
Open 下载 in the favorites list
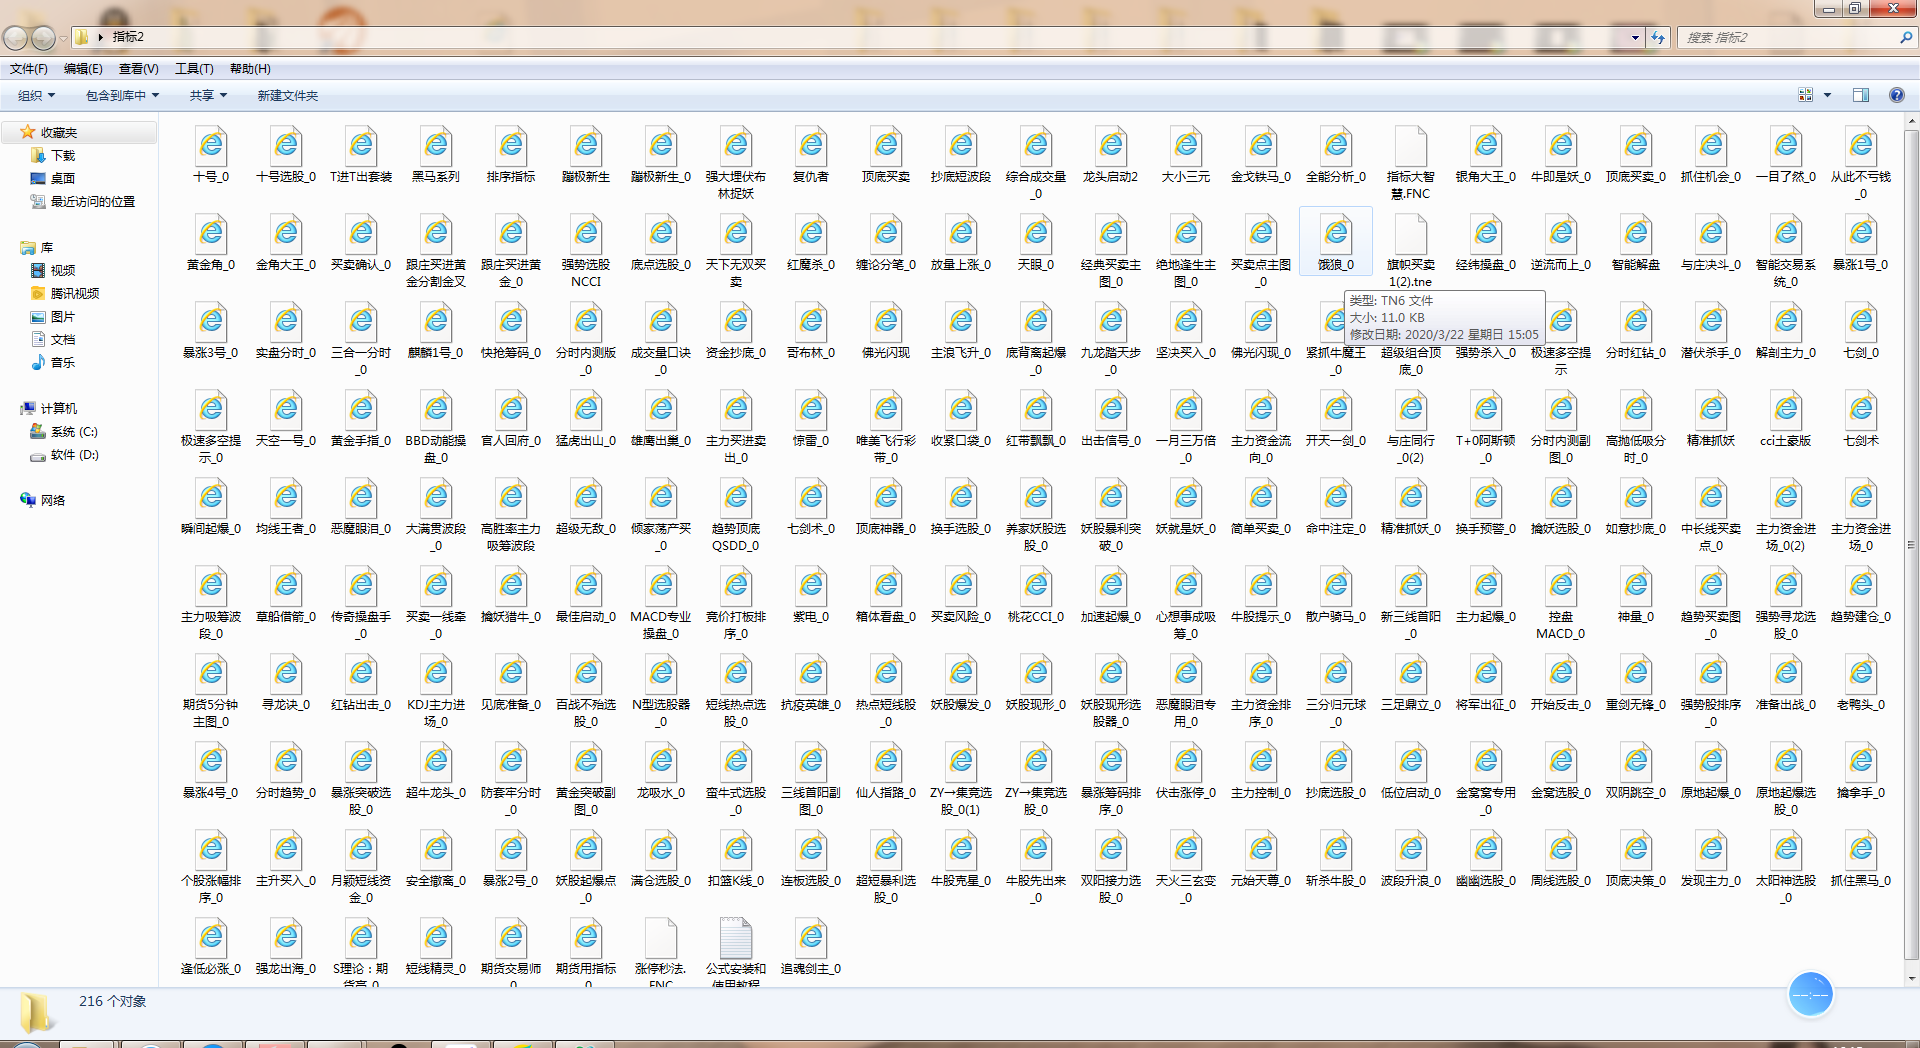(63, 155)
